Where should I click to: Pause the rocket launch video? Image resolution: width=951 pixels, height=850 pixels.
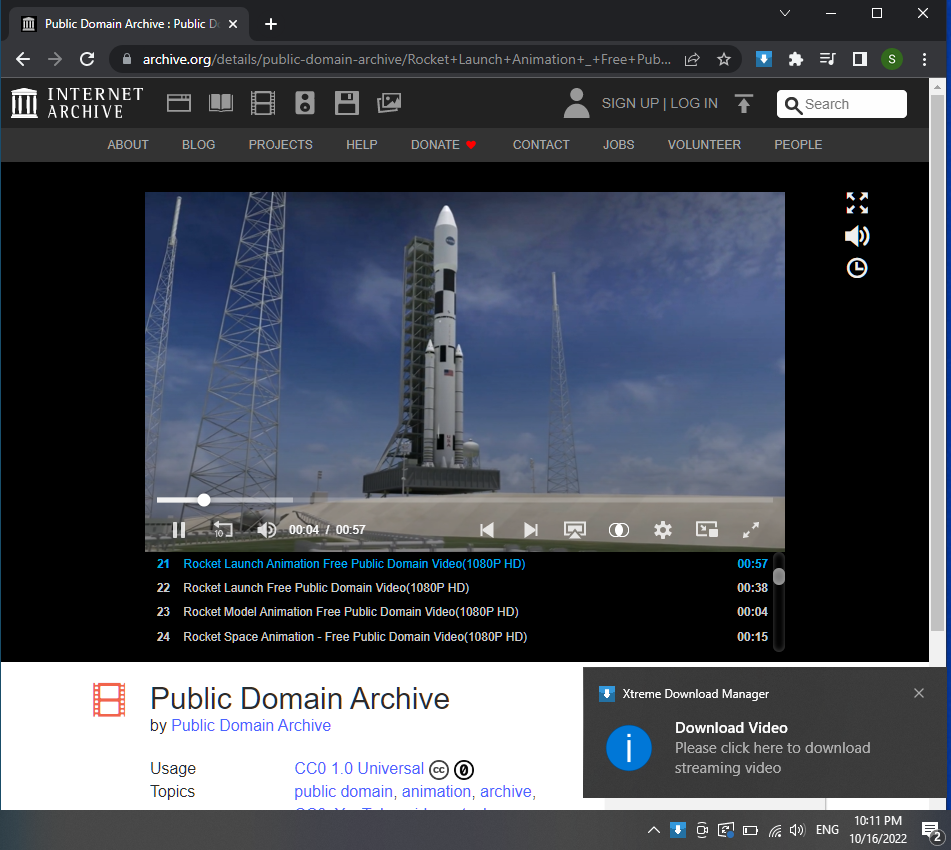178,530
